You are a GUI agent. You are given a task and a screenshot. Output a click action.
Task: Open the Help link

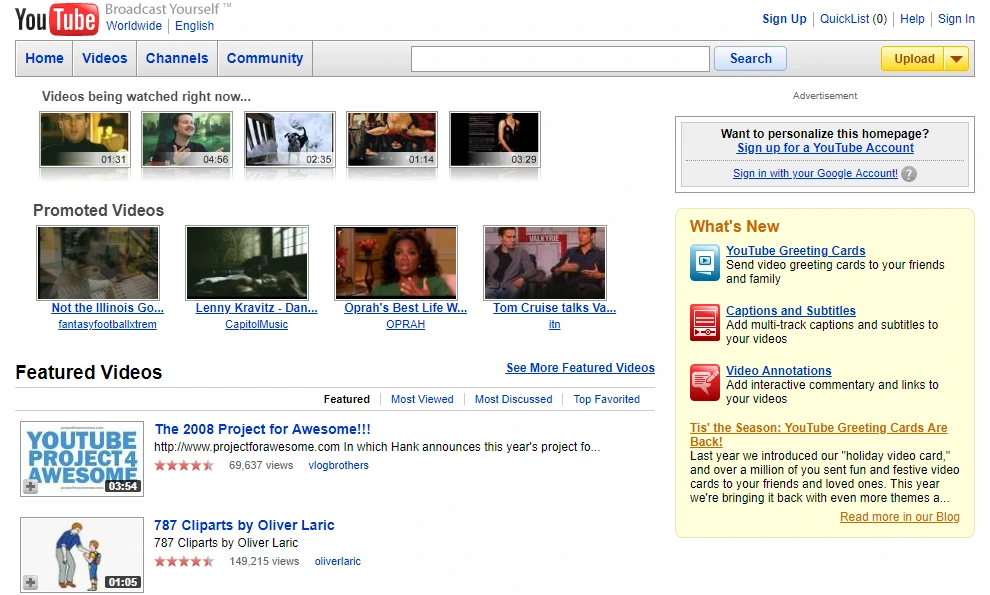point(912,19)
